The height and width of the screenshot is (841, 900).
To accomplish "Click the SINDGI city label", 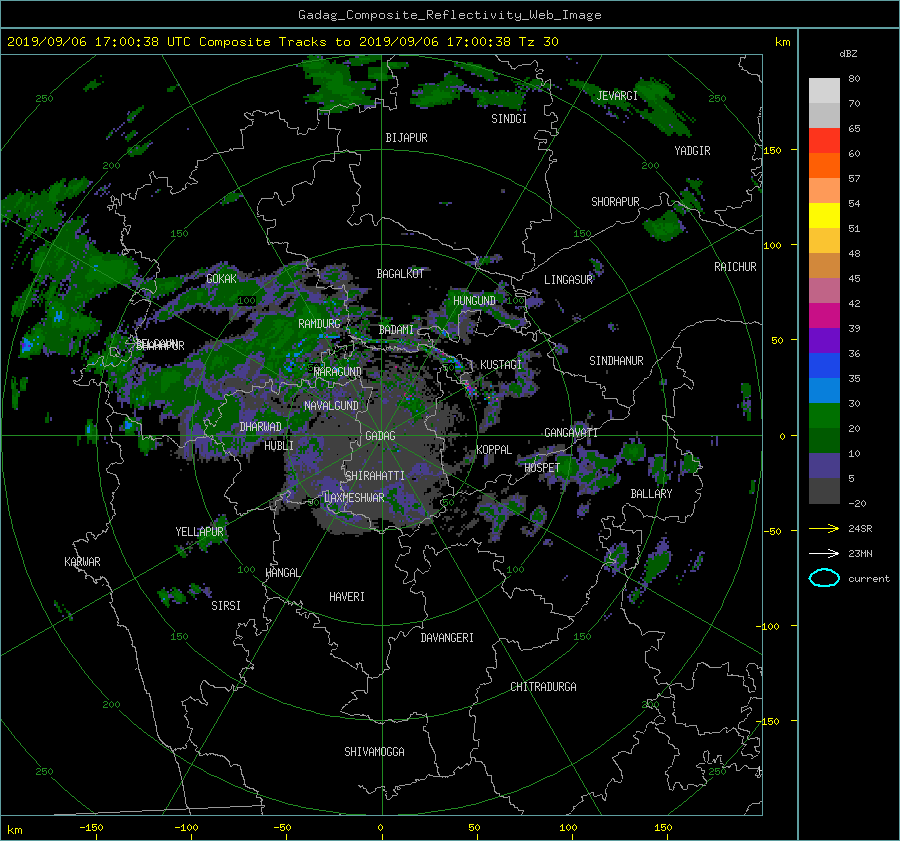I will coord(509,119).
